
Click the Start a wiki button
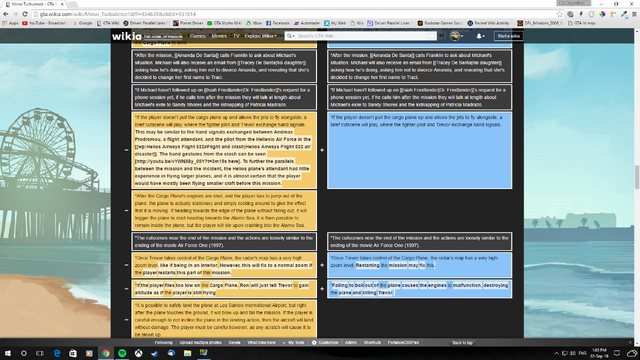(509, 36)
